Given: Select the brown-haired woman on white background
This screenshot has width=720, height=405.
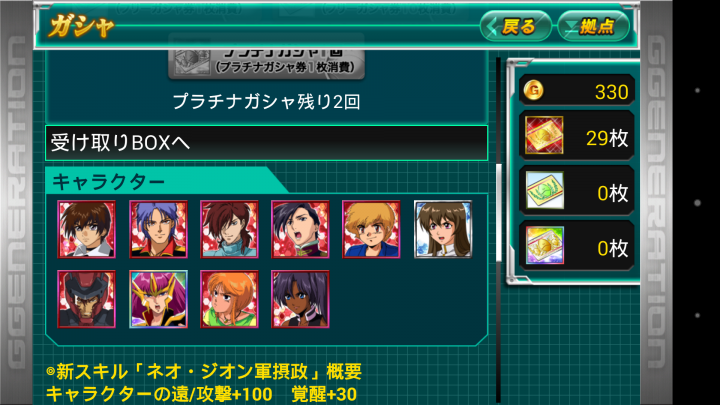Looking at the screenshot, I should (443, 229).
